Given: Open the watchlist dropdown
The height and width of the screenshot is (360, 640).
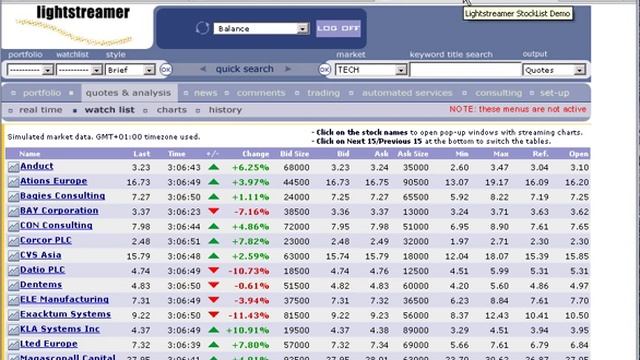Looking at the screenshot, I should point(79,70).
